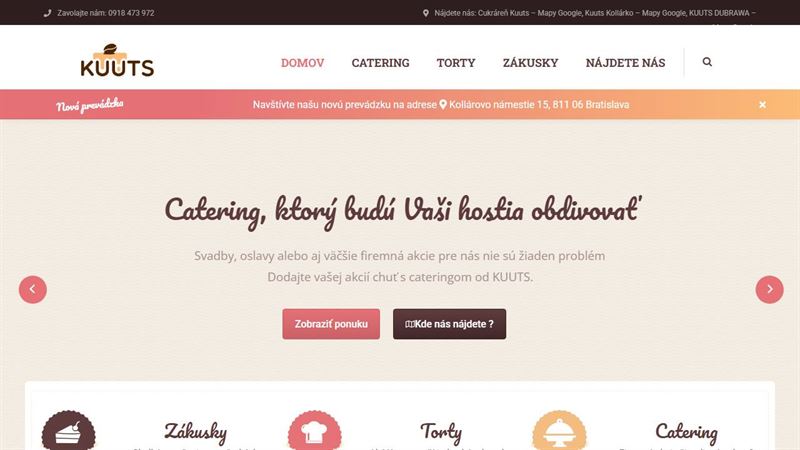Open NÁJDETE NÁS navigation item

point(625,63)
